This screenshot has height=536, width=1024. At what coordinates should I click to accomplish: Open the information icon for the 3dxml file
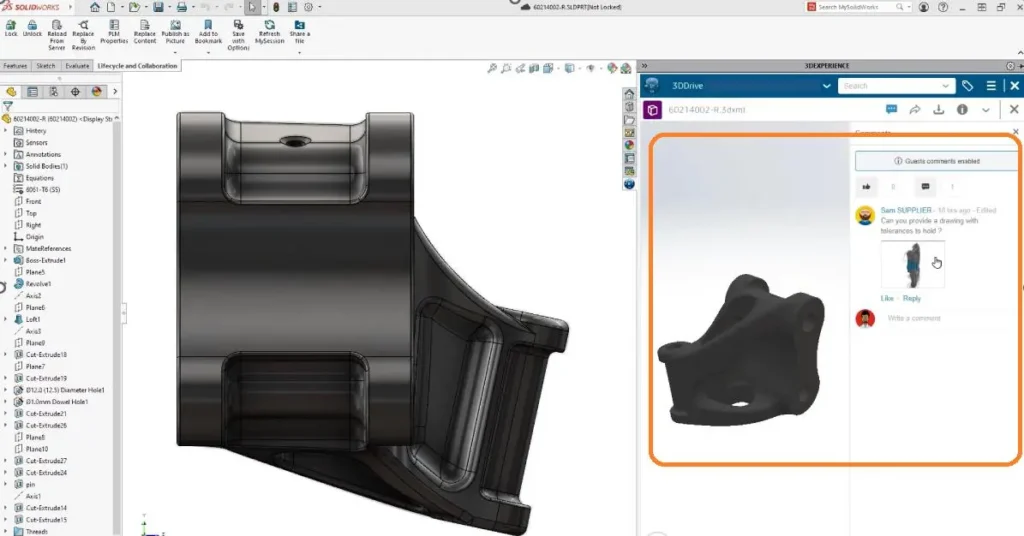(x=963, y=110)
